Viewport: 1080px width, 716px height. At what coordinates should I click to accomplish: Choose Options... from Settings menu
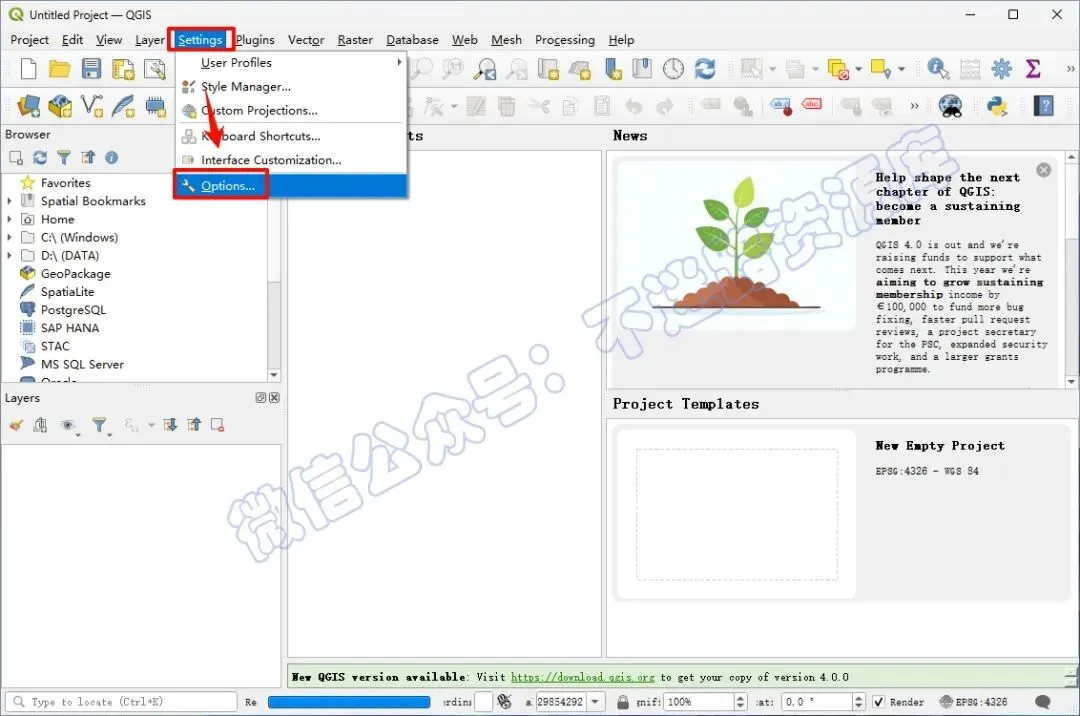tap(291, 186)
